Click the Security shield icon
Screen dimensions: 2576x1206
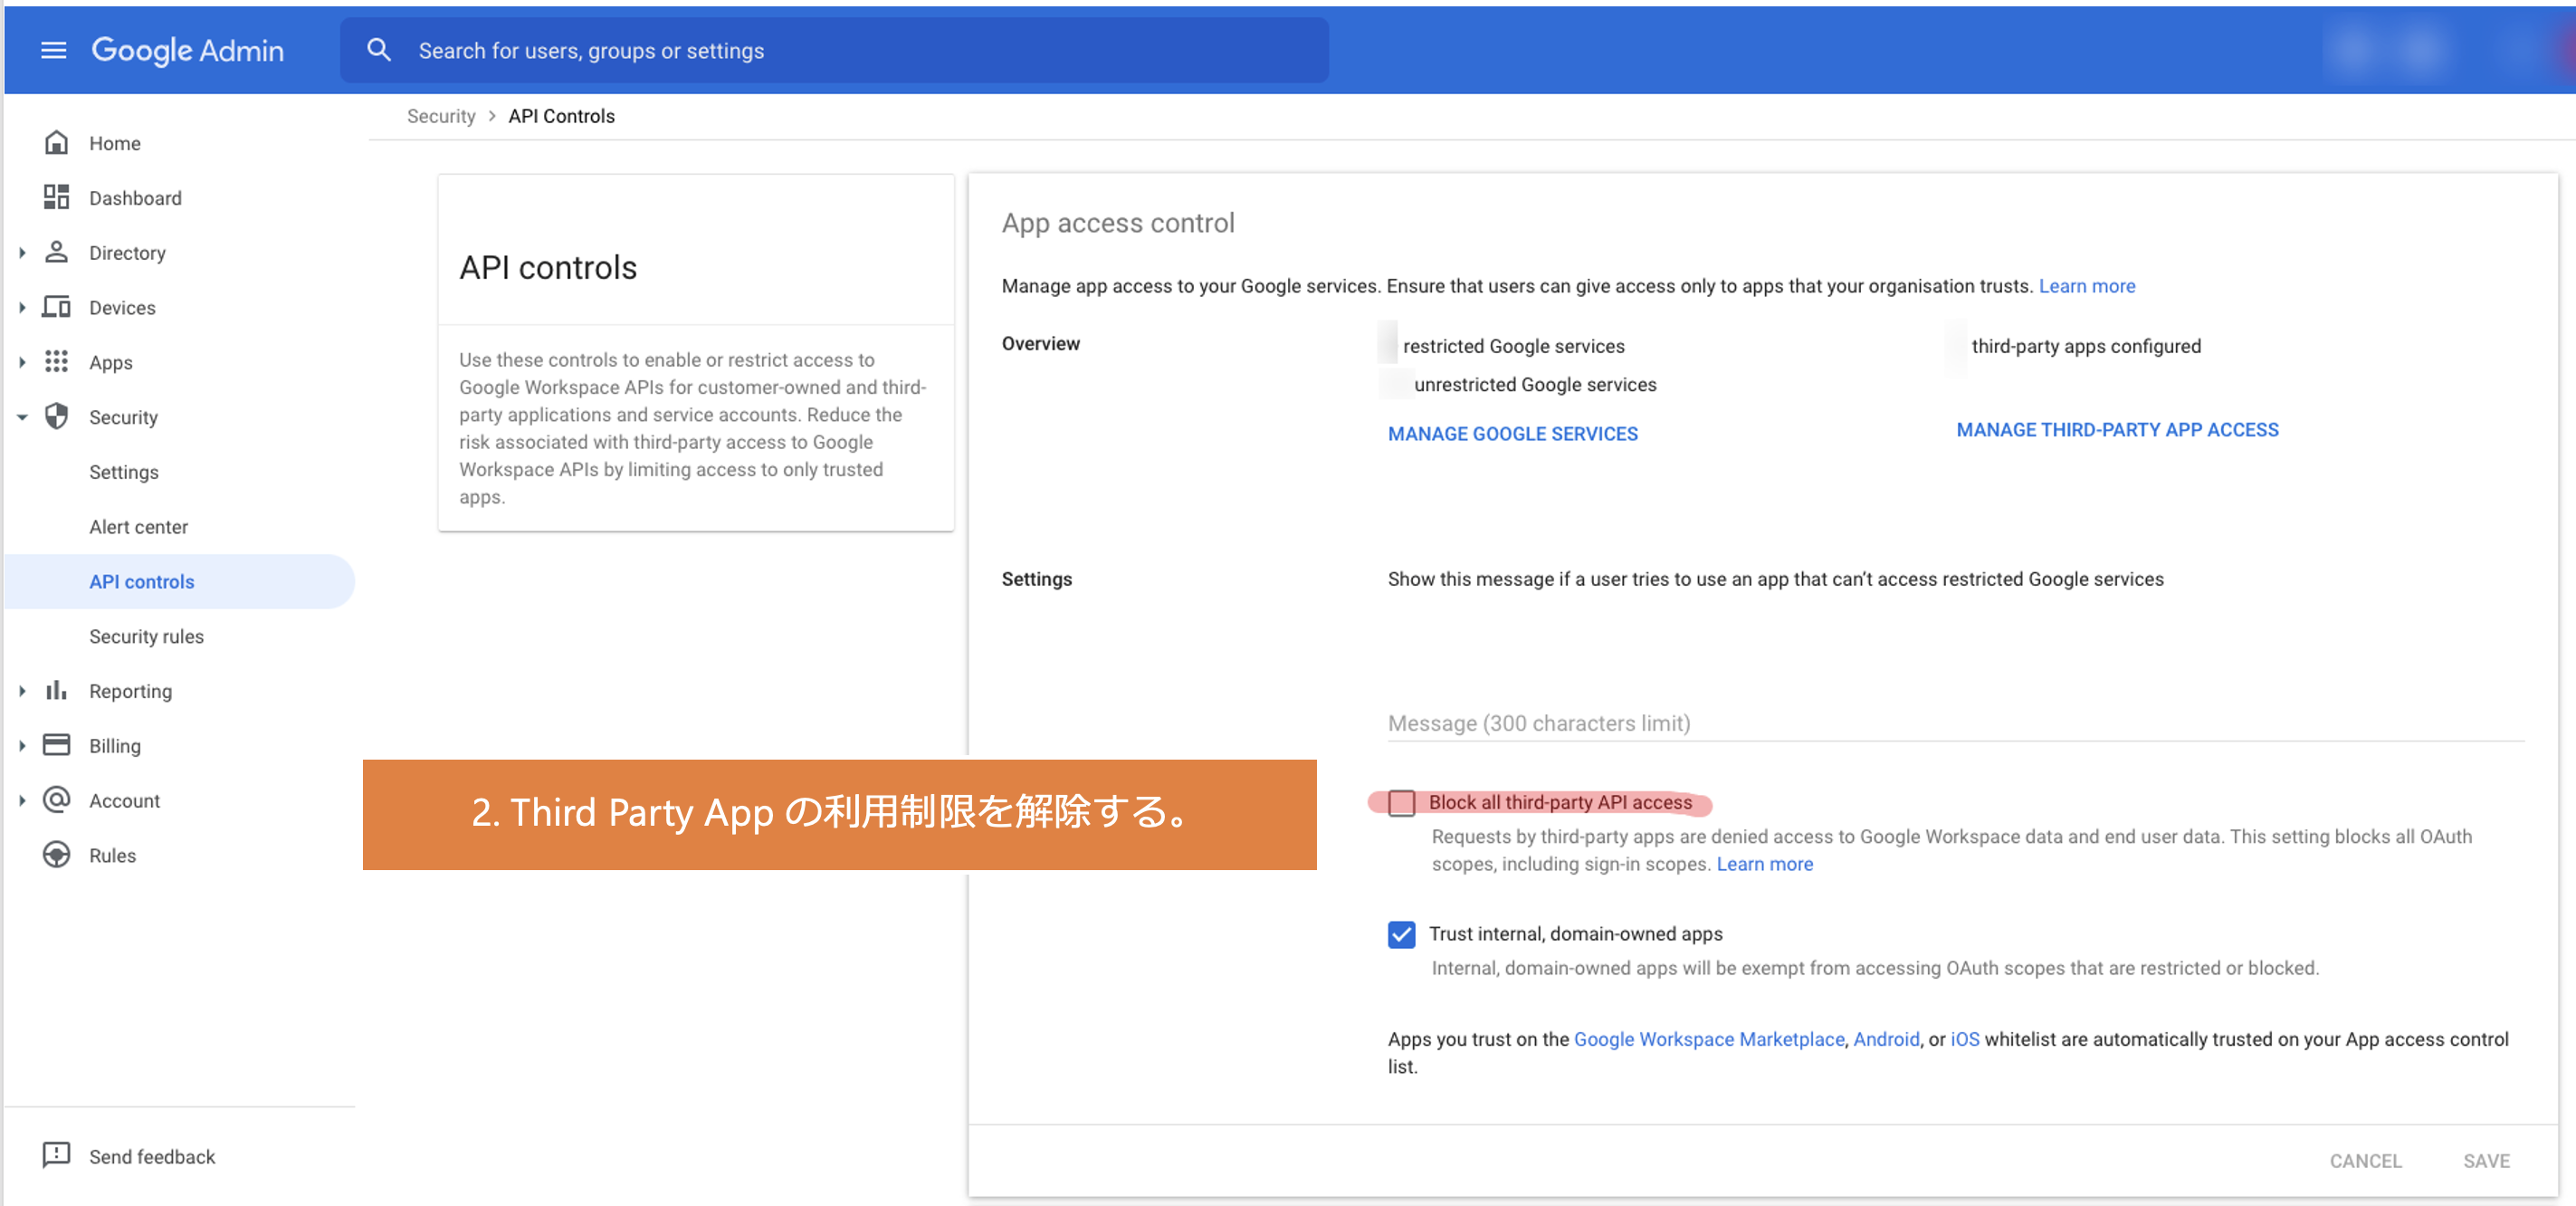pos(56,416)
